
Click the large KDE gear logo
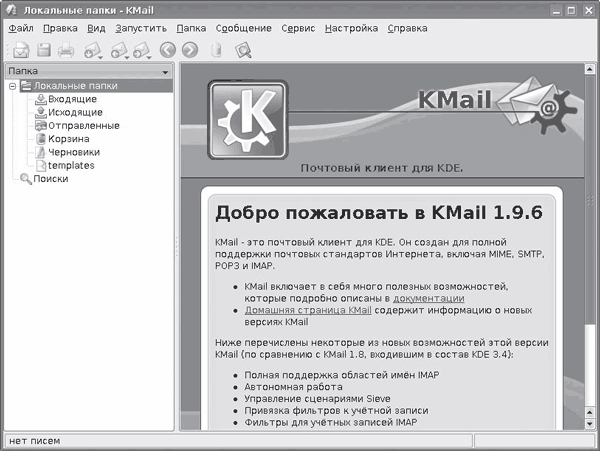click(x=247, y=119)
